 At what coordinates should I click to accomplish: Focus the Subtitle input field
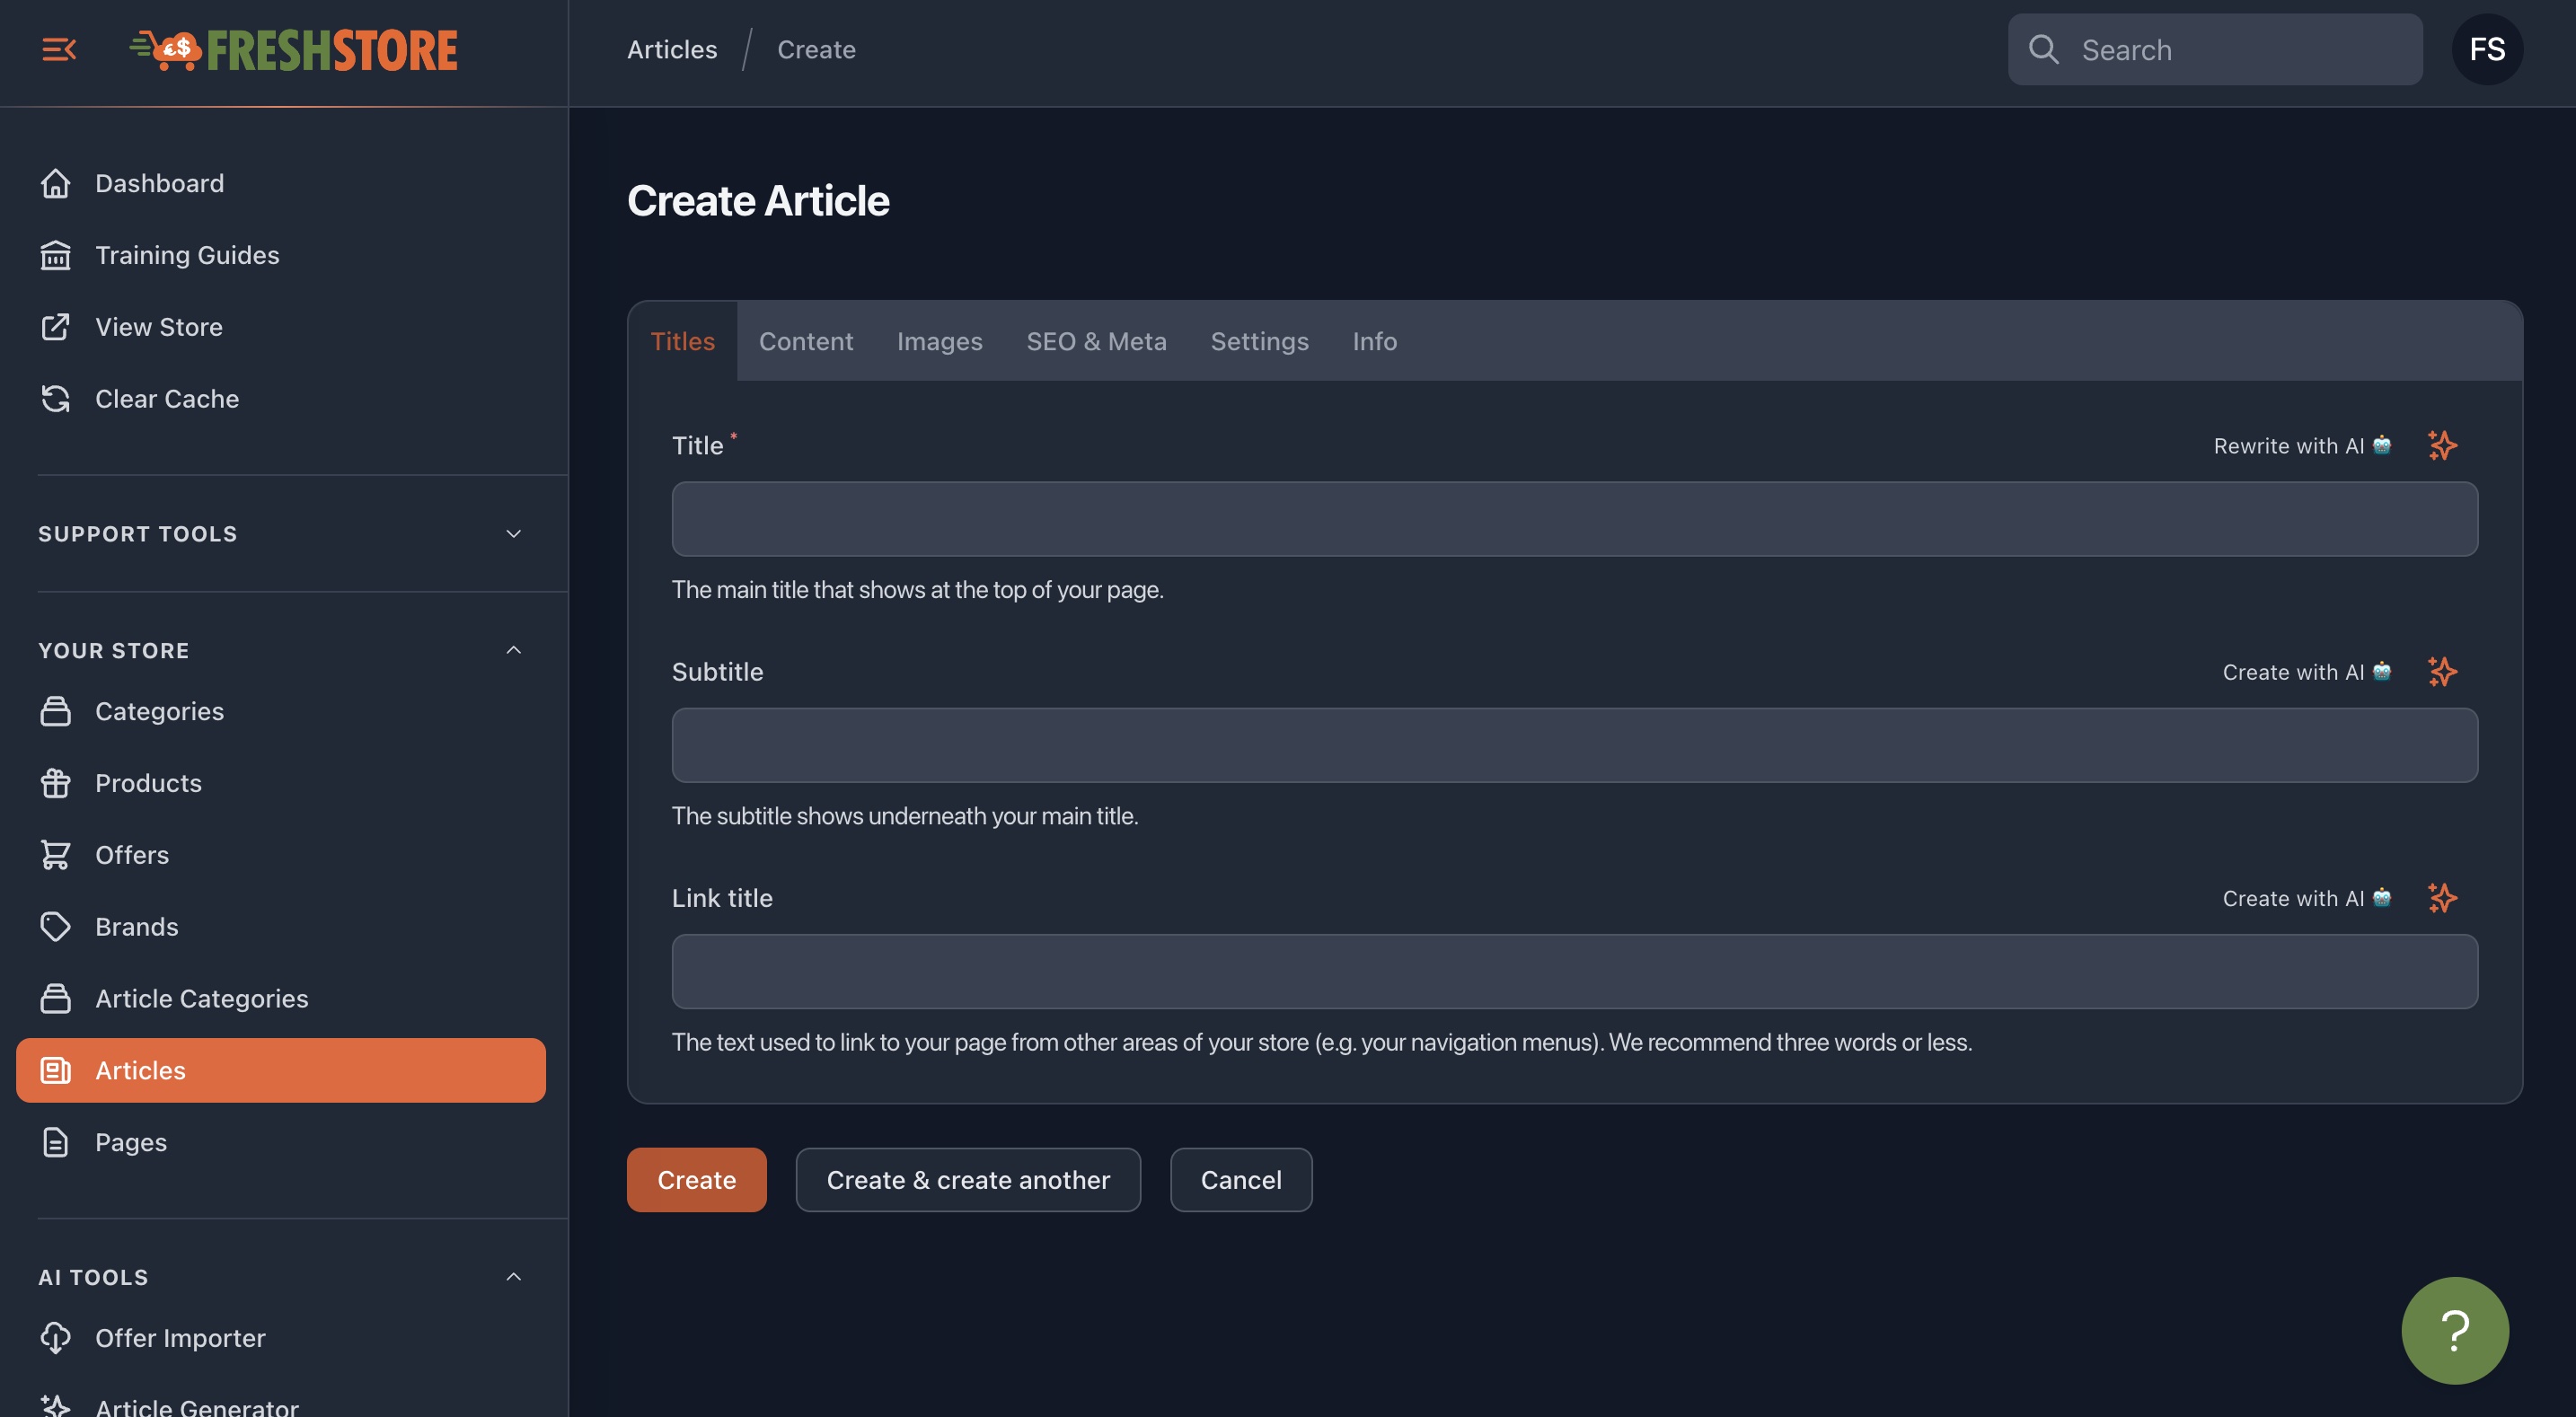coord(1574,745)
